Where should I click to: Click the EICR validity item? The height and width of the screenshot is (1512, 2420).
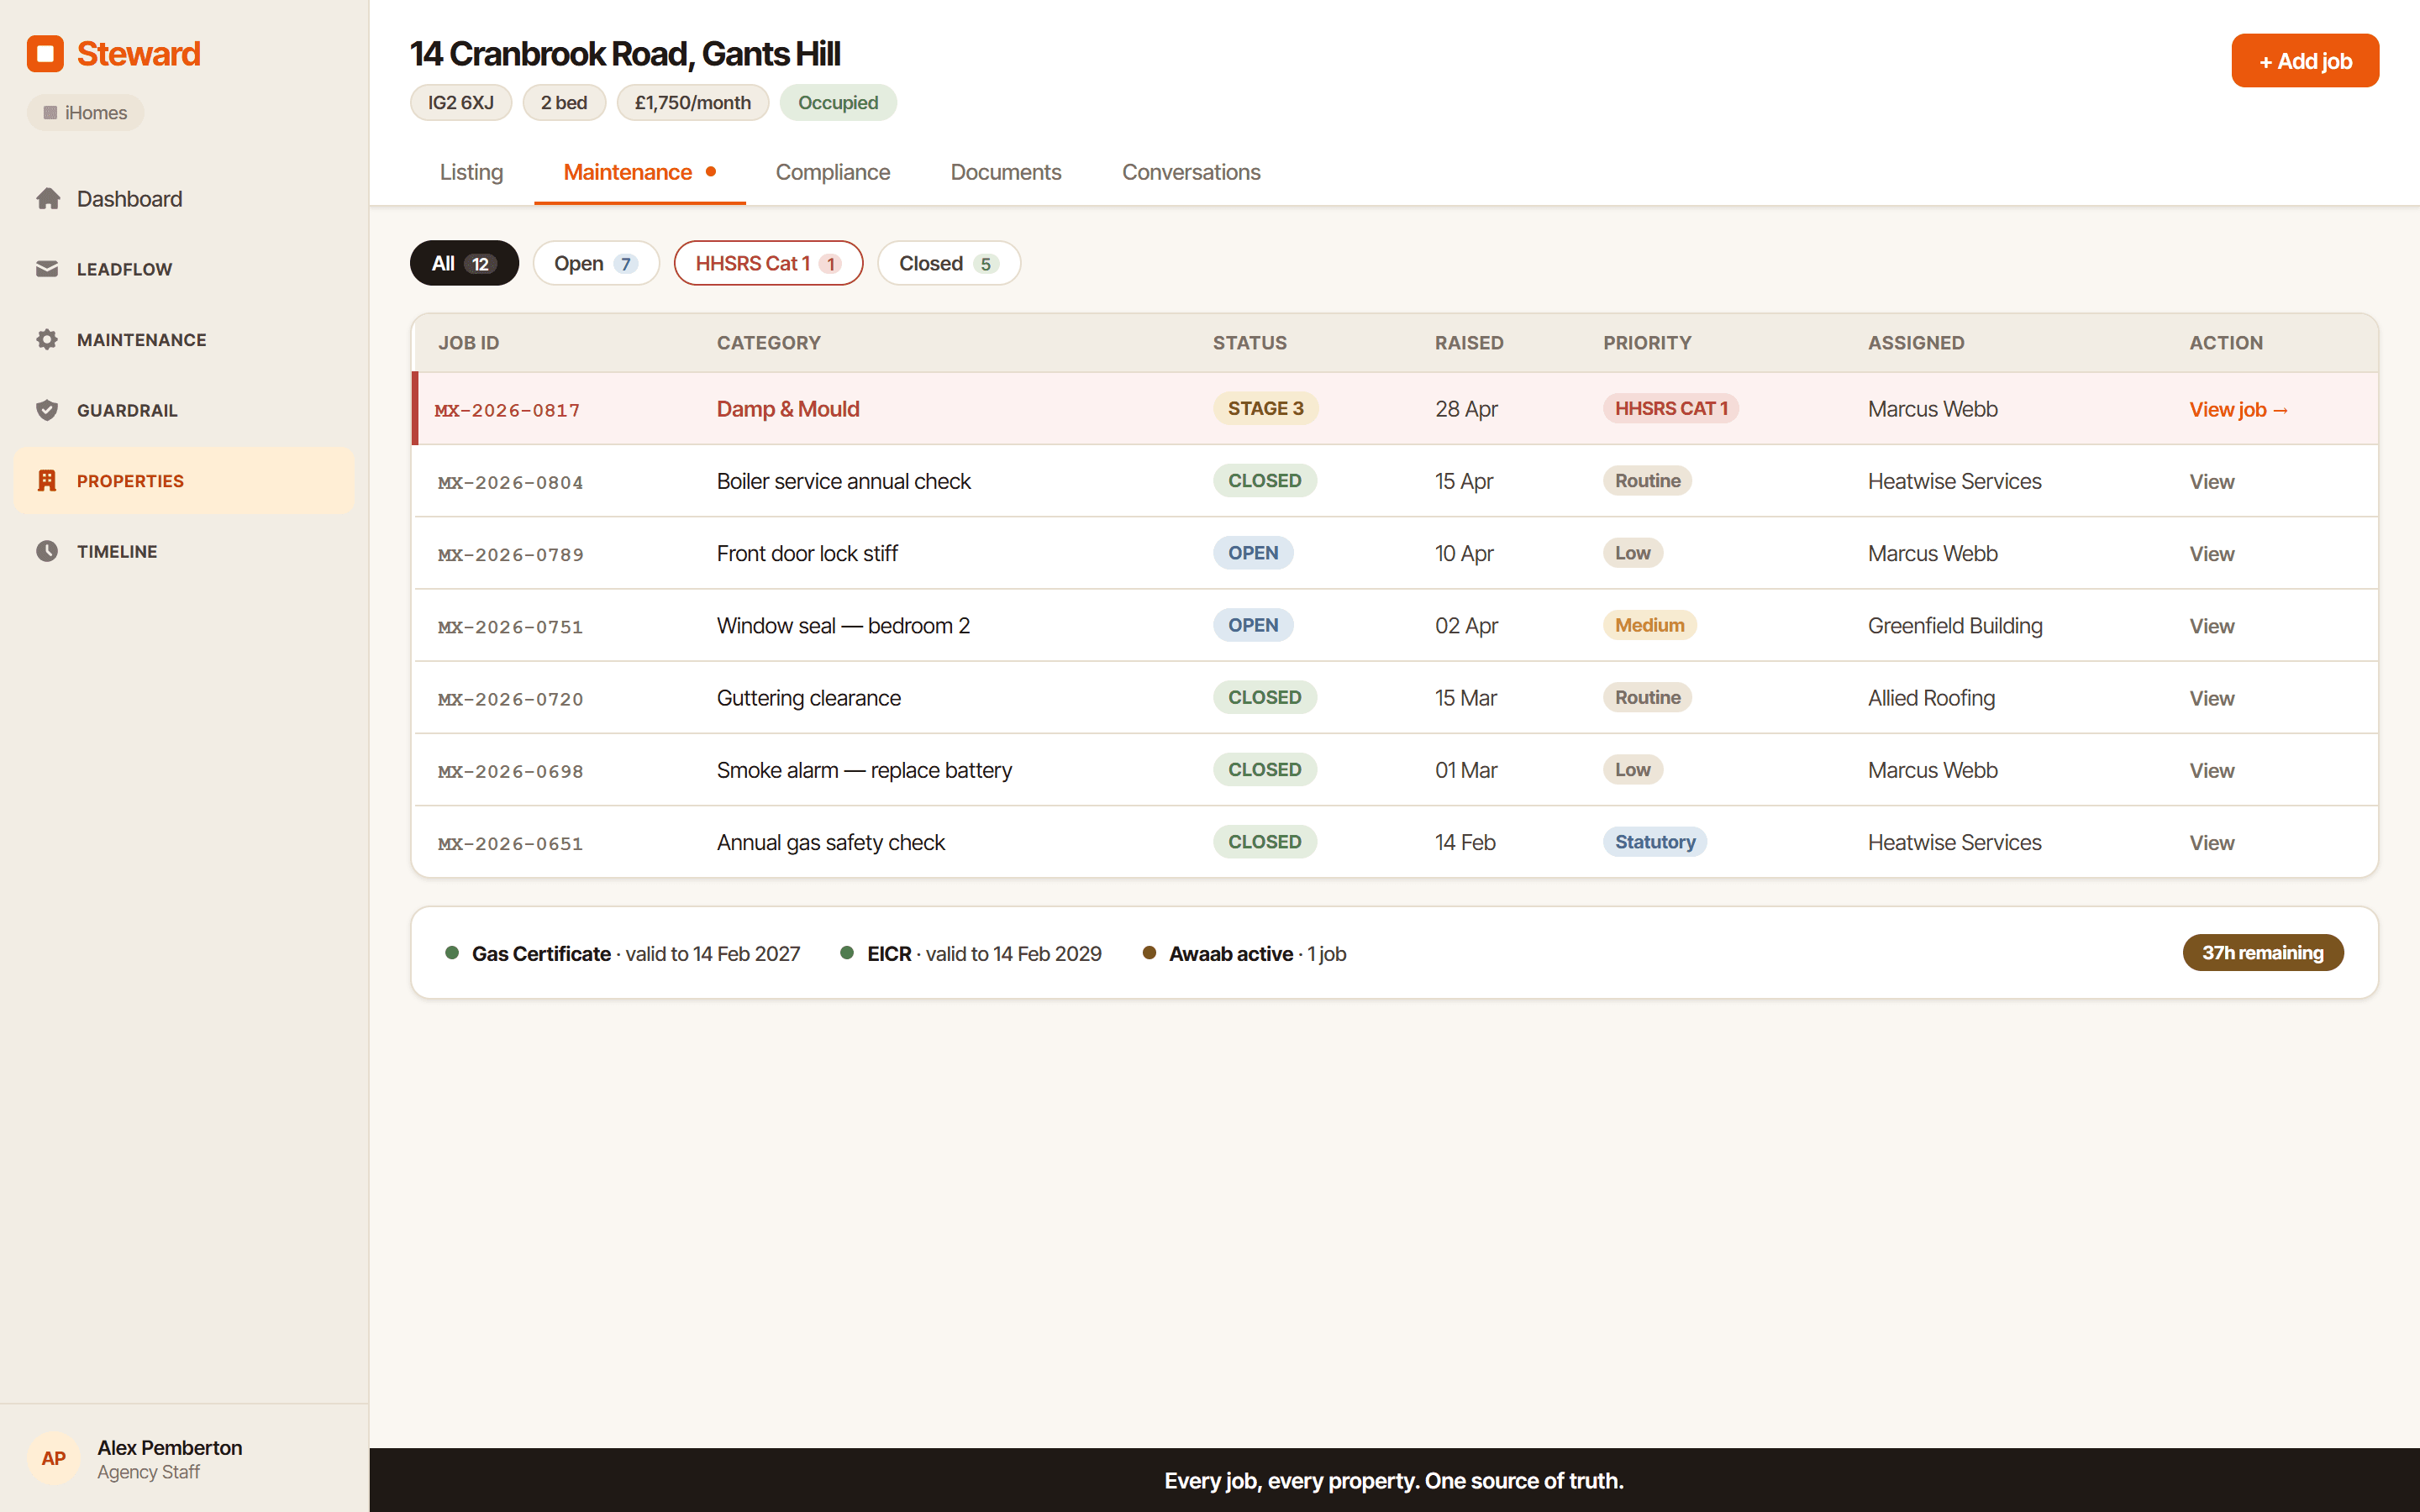click(x=971, y=954)
